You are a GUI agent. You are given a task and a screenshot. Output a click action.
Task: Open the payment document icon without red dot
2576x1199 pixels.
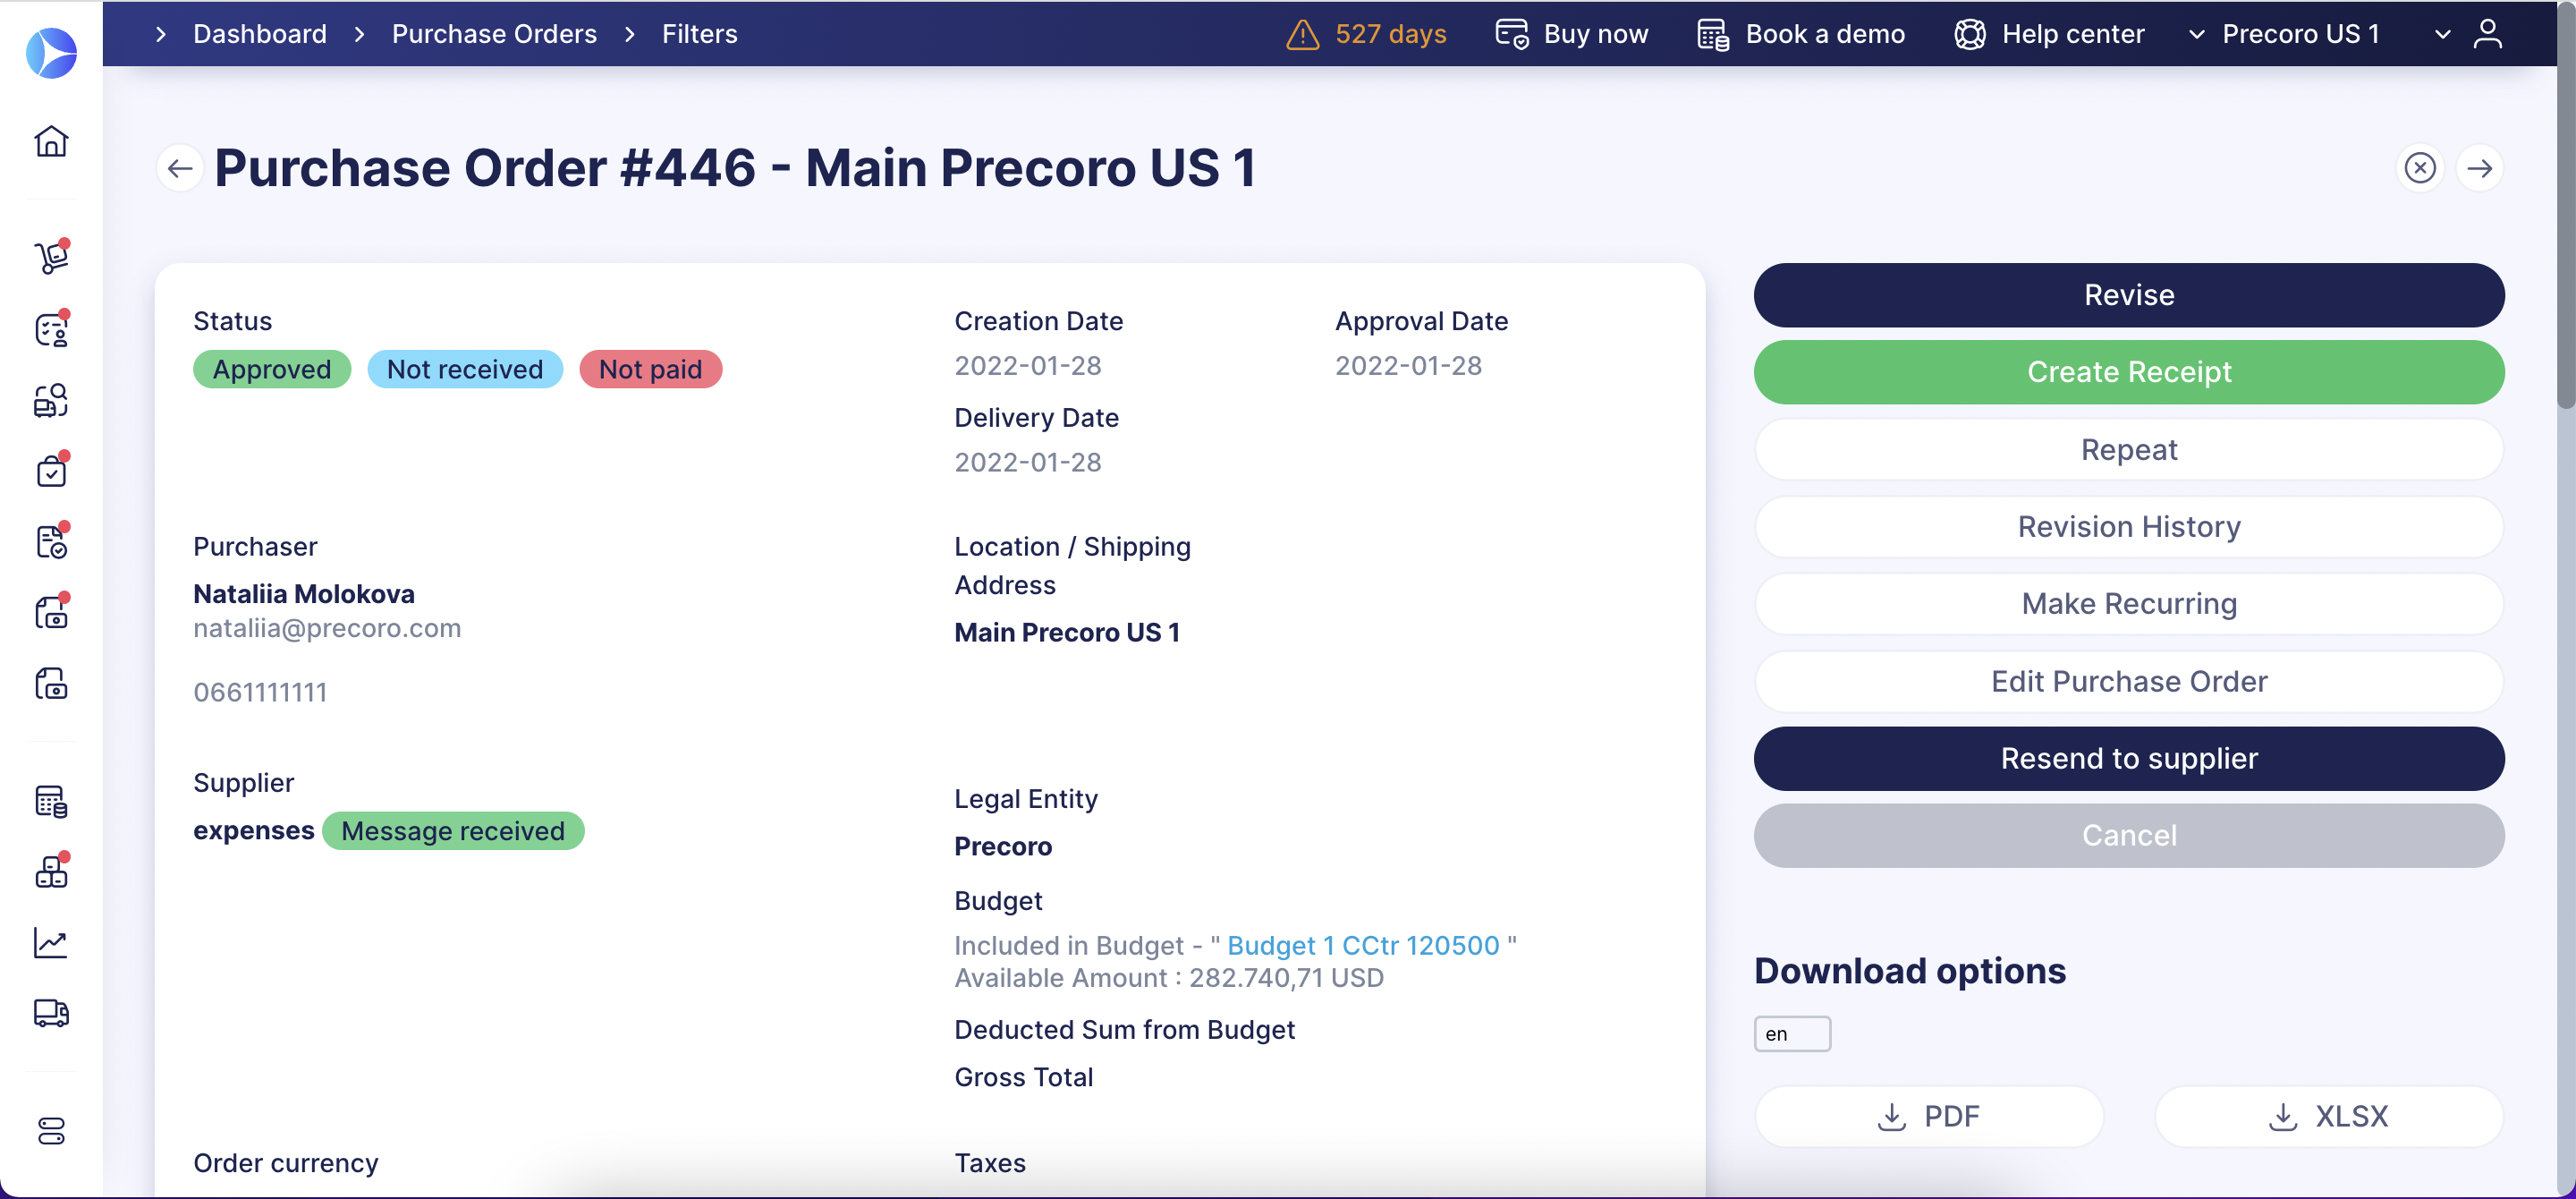[x=51, y=684]
